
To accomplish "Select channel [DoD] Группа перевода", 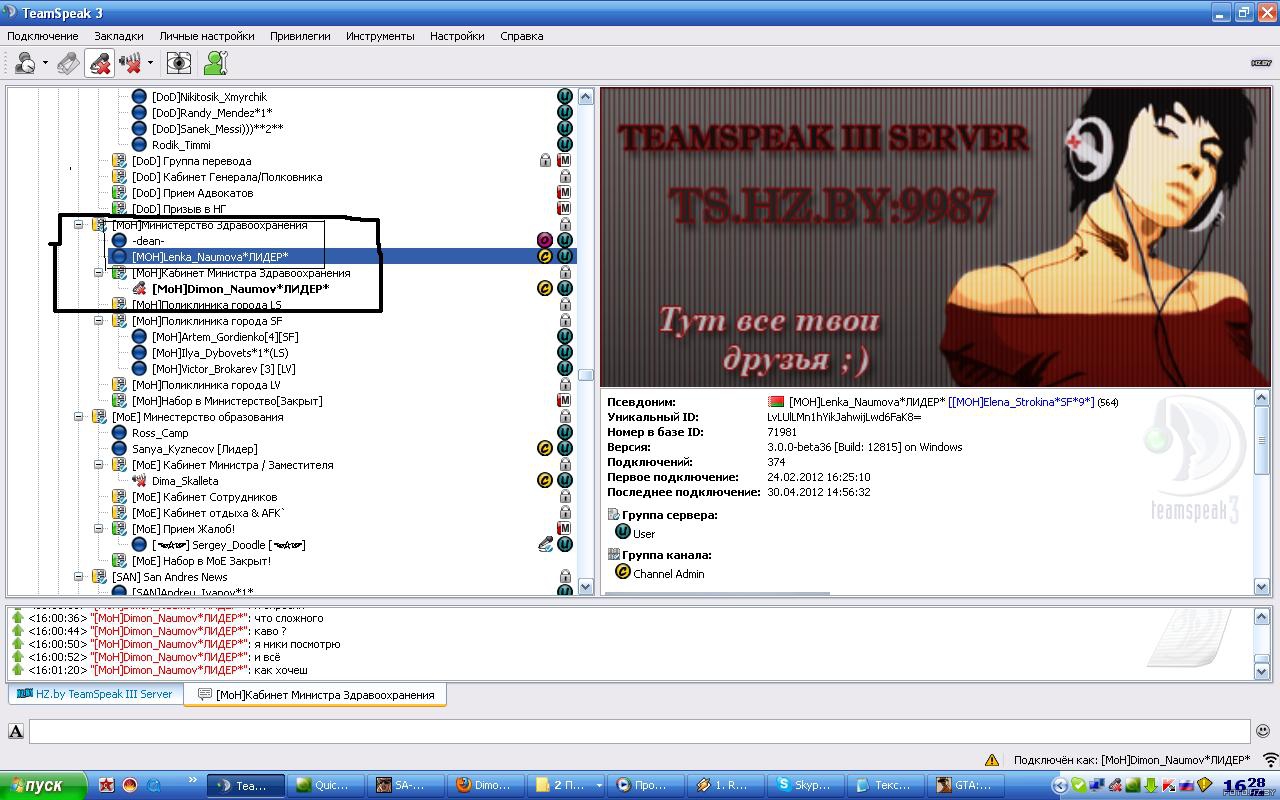I will tap(191, 161).
